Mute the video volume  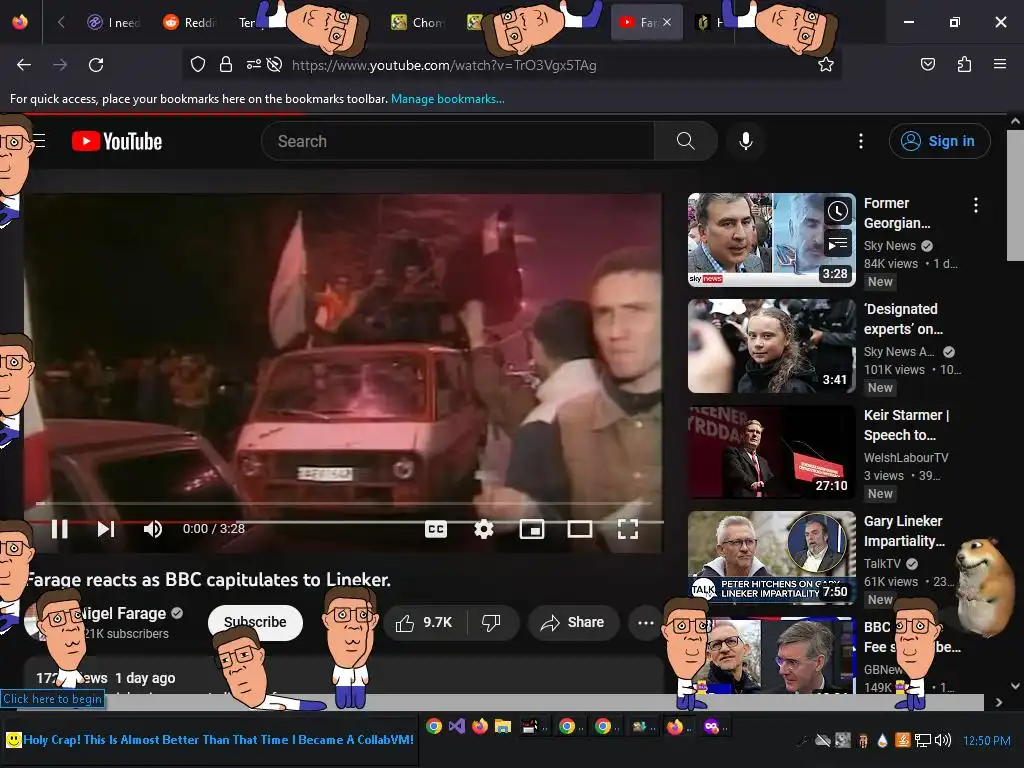click(x=153, y=529)
